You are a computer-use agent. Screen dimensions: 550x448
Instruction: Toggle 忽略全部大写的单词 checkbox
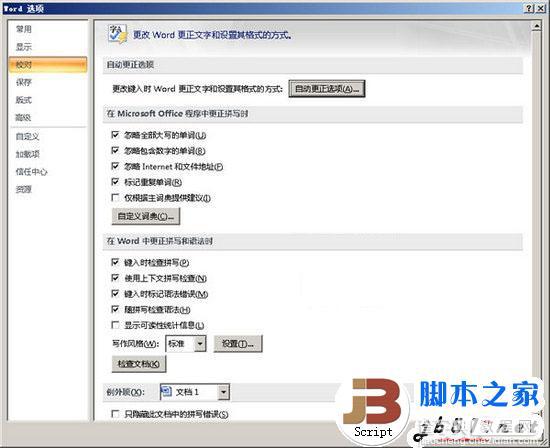115,135
